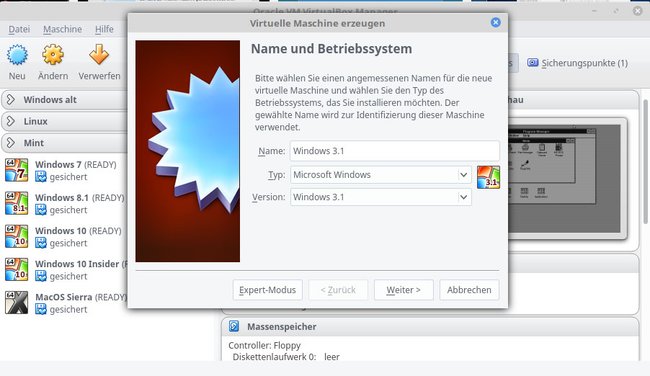Click the saved-state icon under Windows 10 Insider
Image resolution: width=650 pixels, height=376 pixels.
[x=41, y=277]
